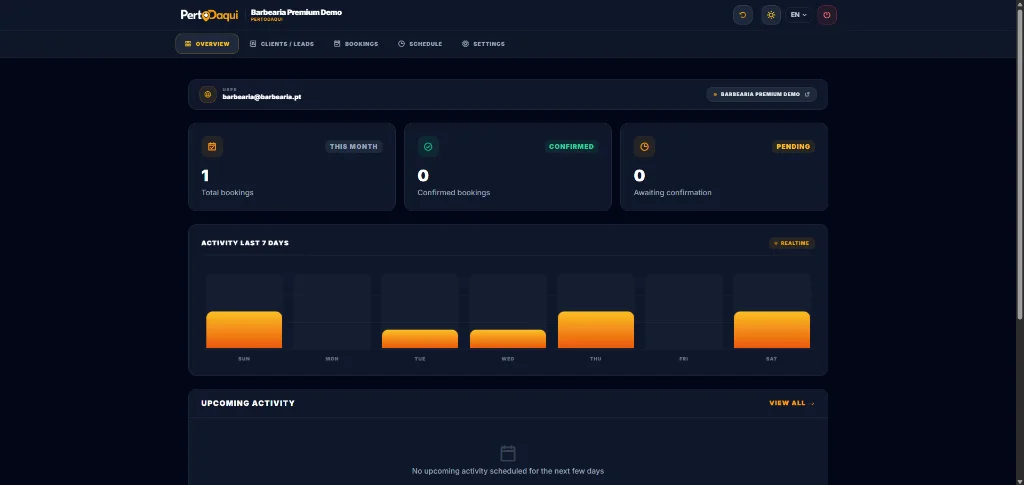Click barbearia@barbearia.pt email text
This screenshot has height=485, width=1024.
pyautogui.click(x=261, y=97)
